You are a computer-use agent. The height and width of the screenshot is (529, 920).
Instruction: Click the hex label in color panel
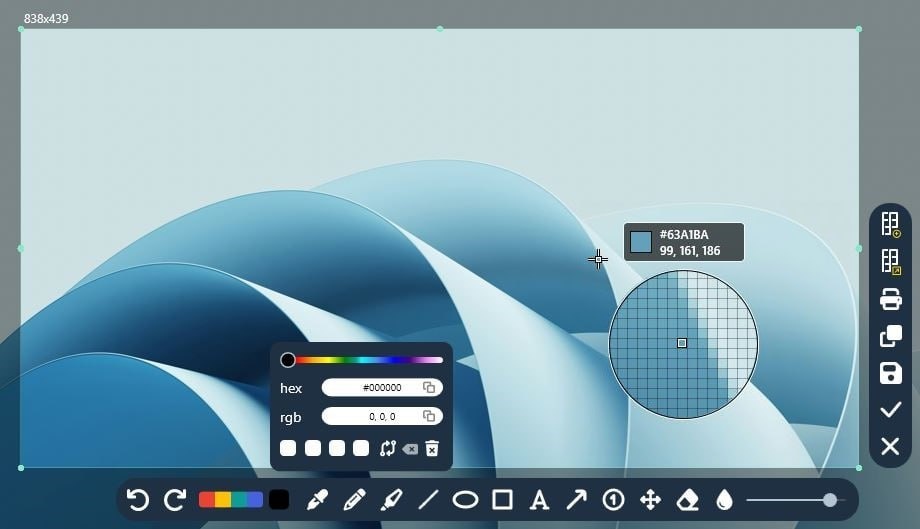291,388
